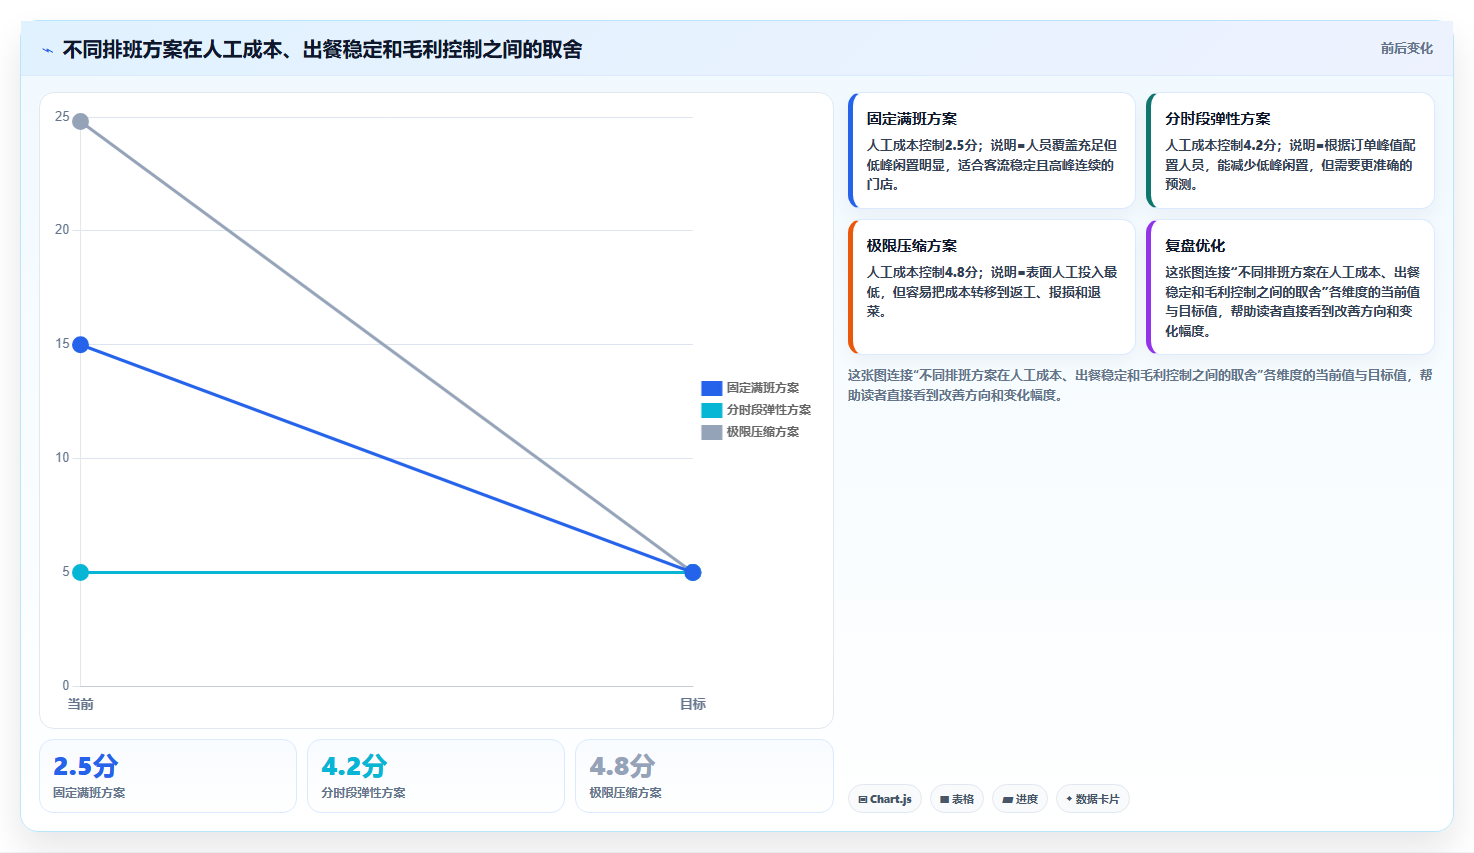The image size is (1474, 853).
Task: Click the 数据卡片 tag
Action: (1092, 799)
